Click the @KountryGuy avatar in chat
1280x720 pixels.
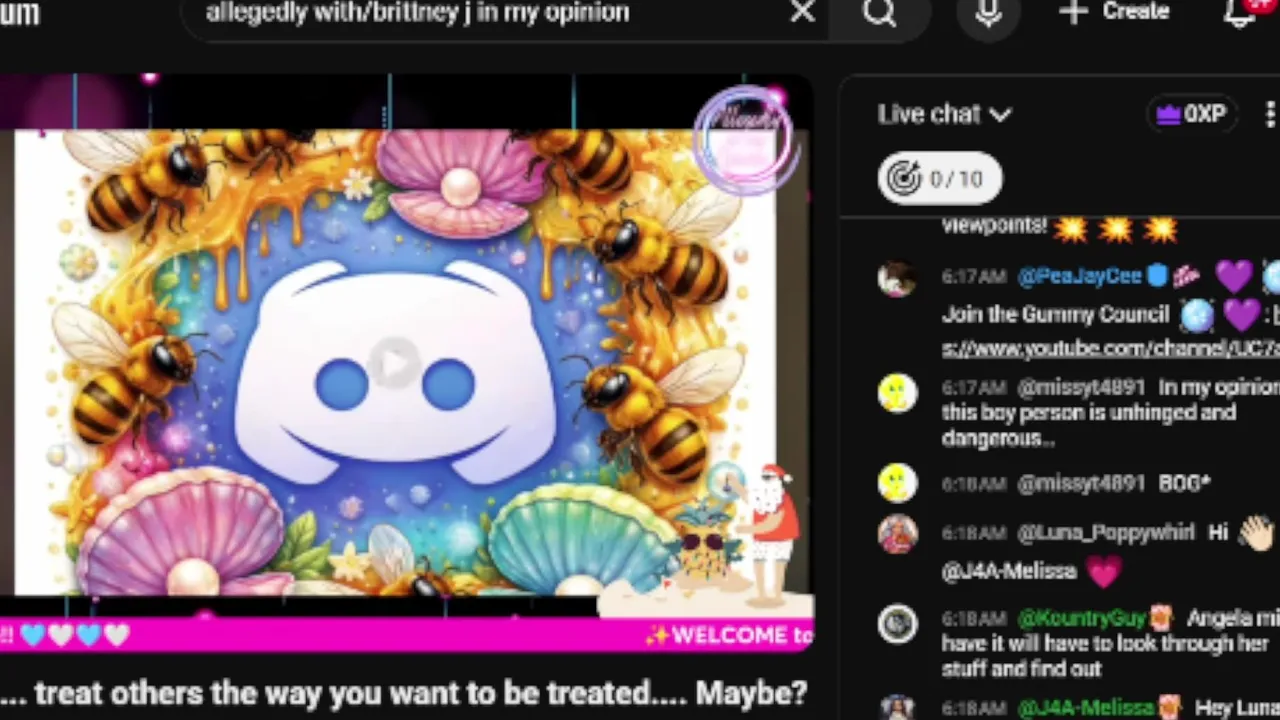[897, 624]
